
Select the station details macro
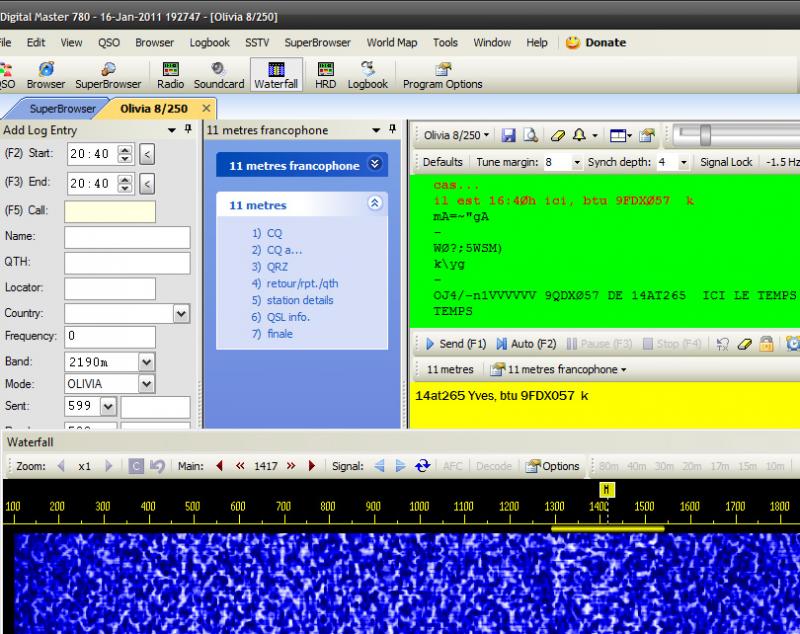tap(300, 300)
